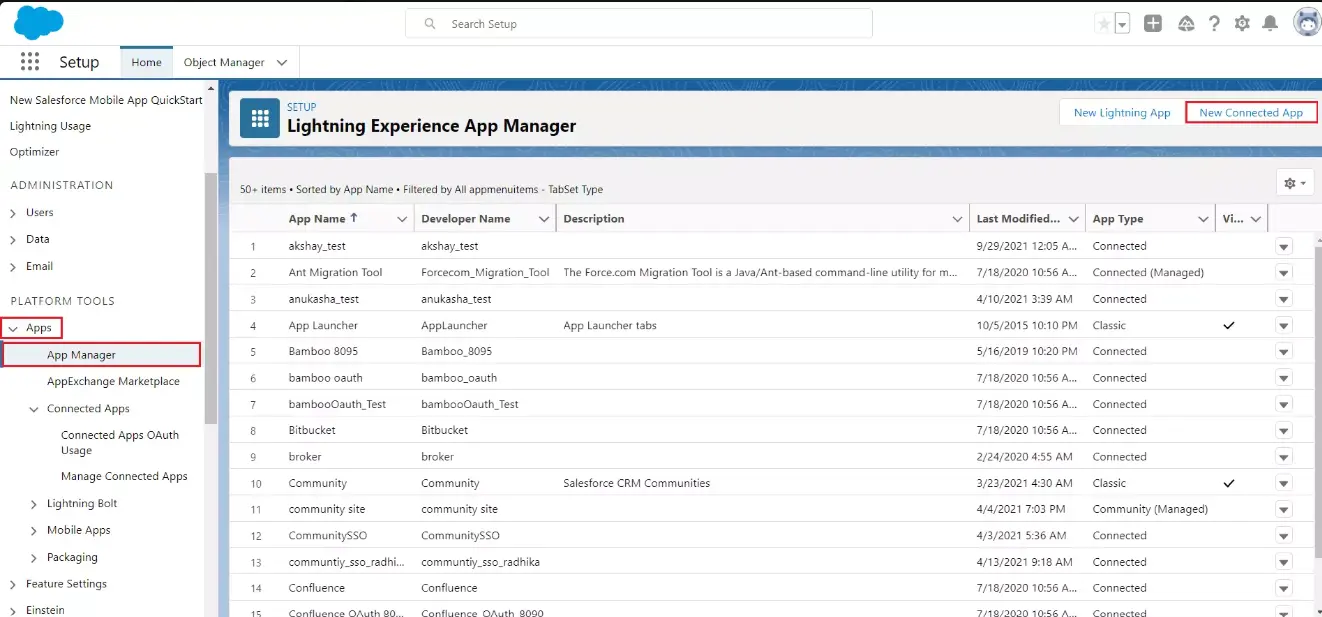This screenshot has height=617, width=1322.
Task: Open the notifications bell icon
Action: pos(1270,24)
